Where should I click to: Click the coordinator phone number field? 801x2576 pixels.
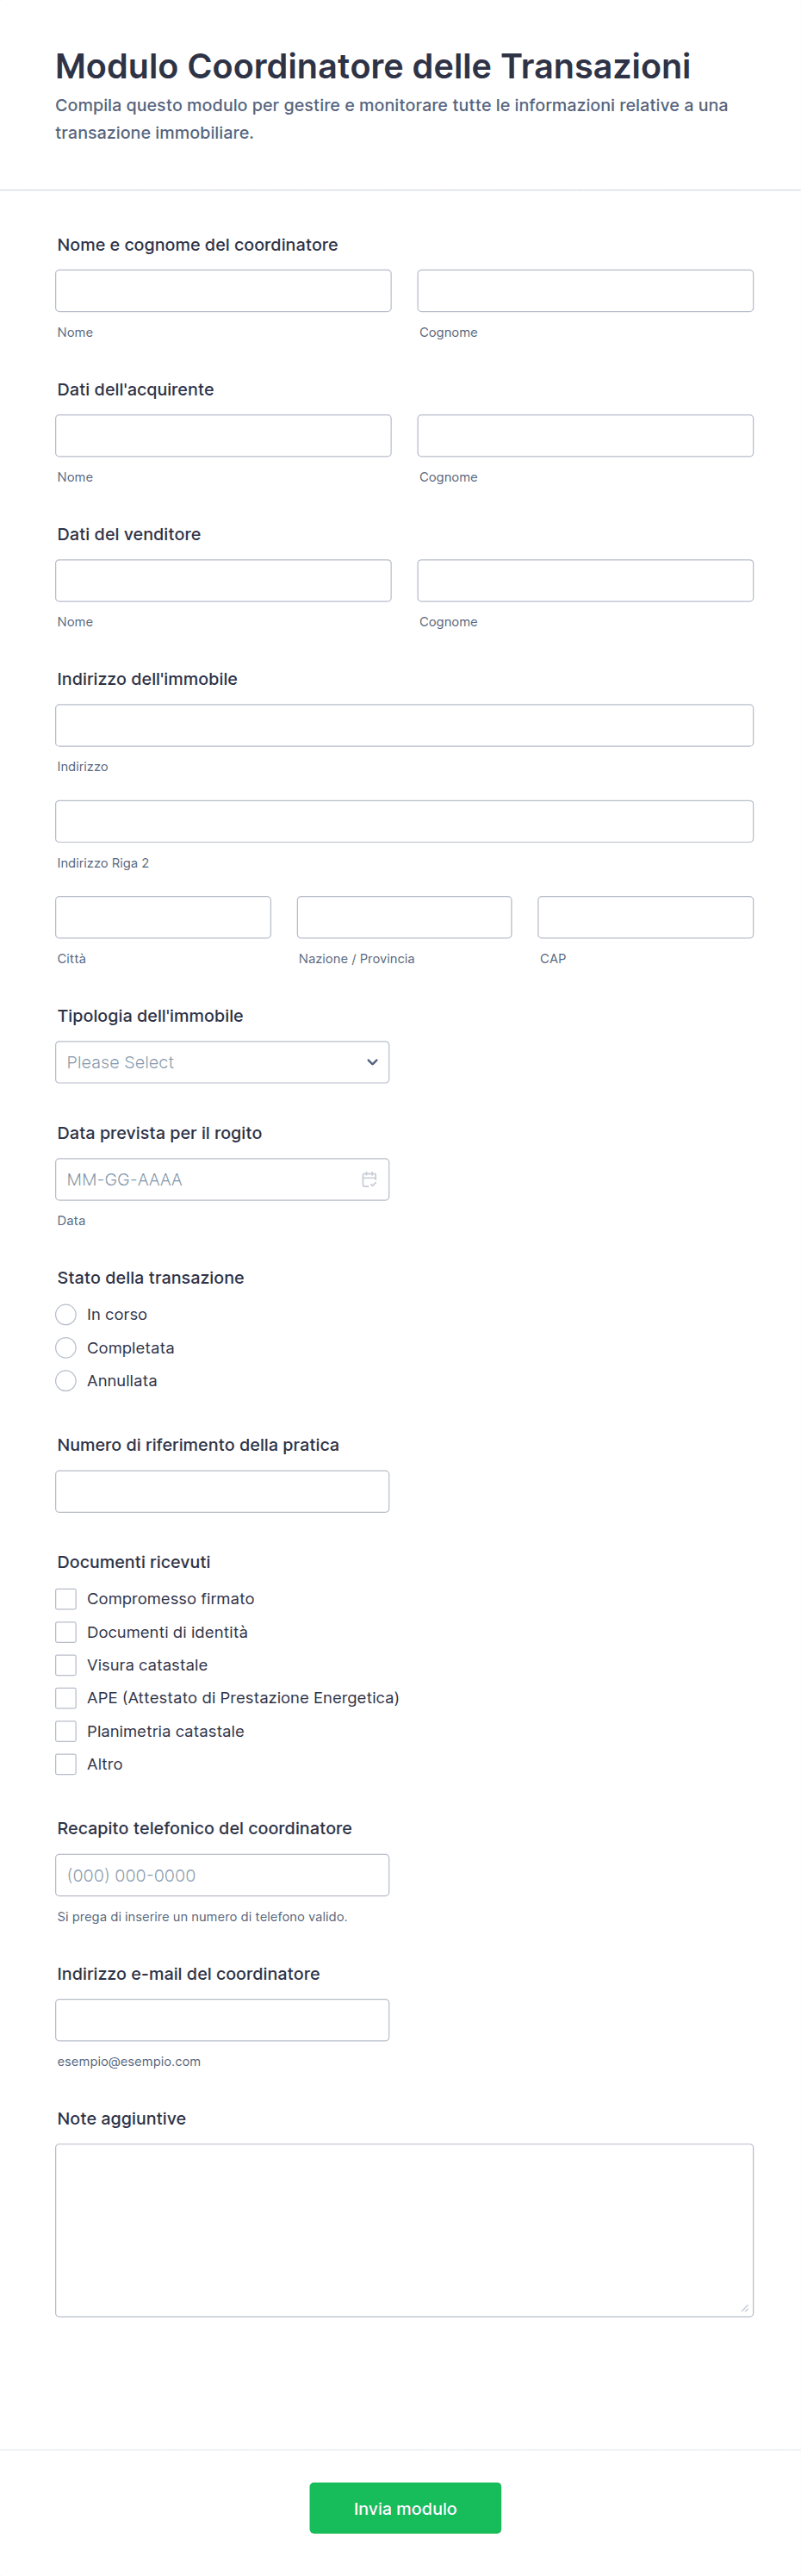[x=222, y=1875]
